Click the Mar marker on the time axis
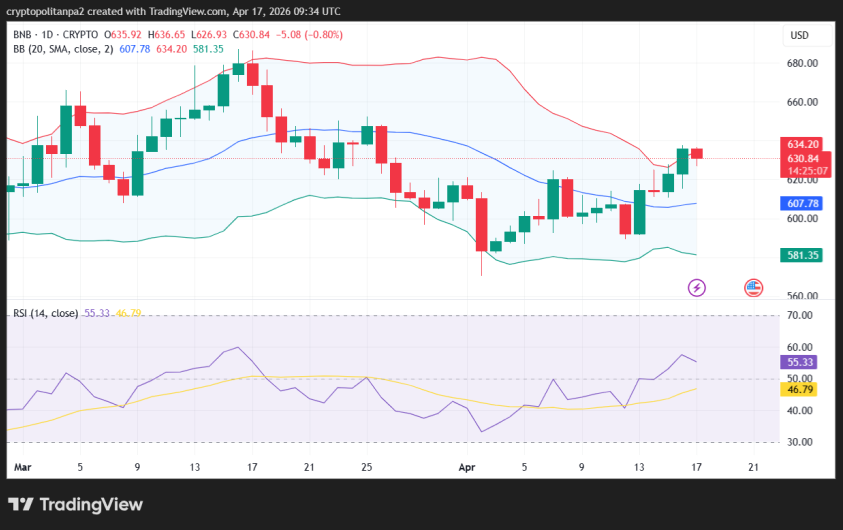 23,467
